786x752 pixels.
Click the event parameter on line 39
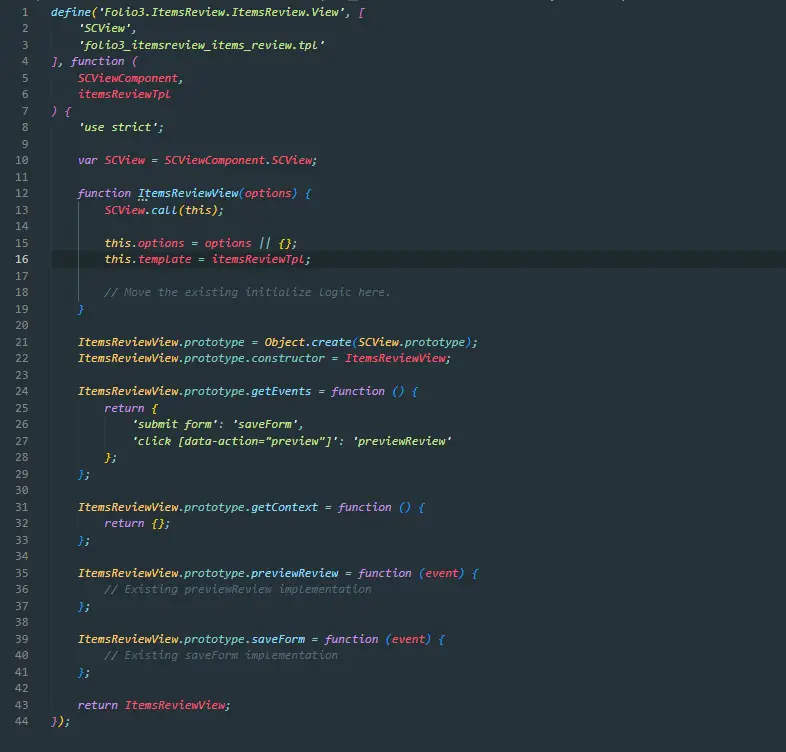click(408, 639)
